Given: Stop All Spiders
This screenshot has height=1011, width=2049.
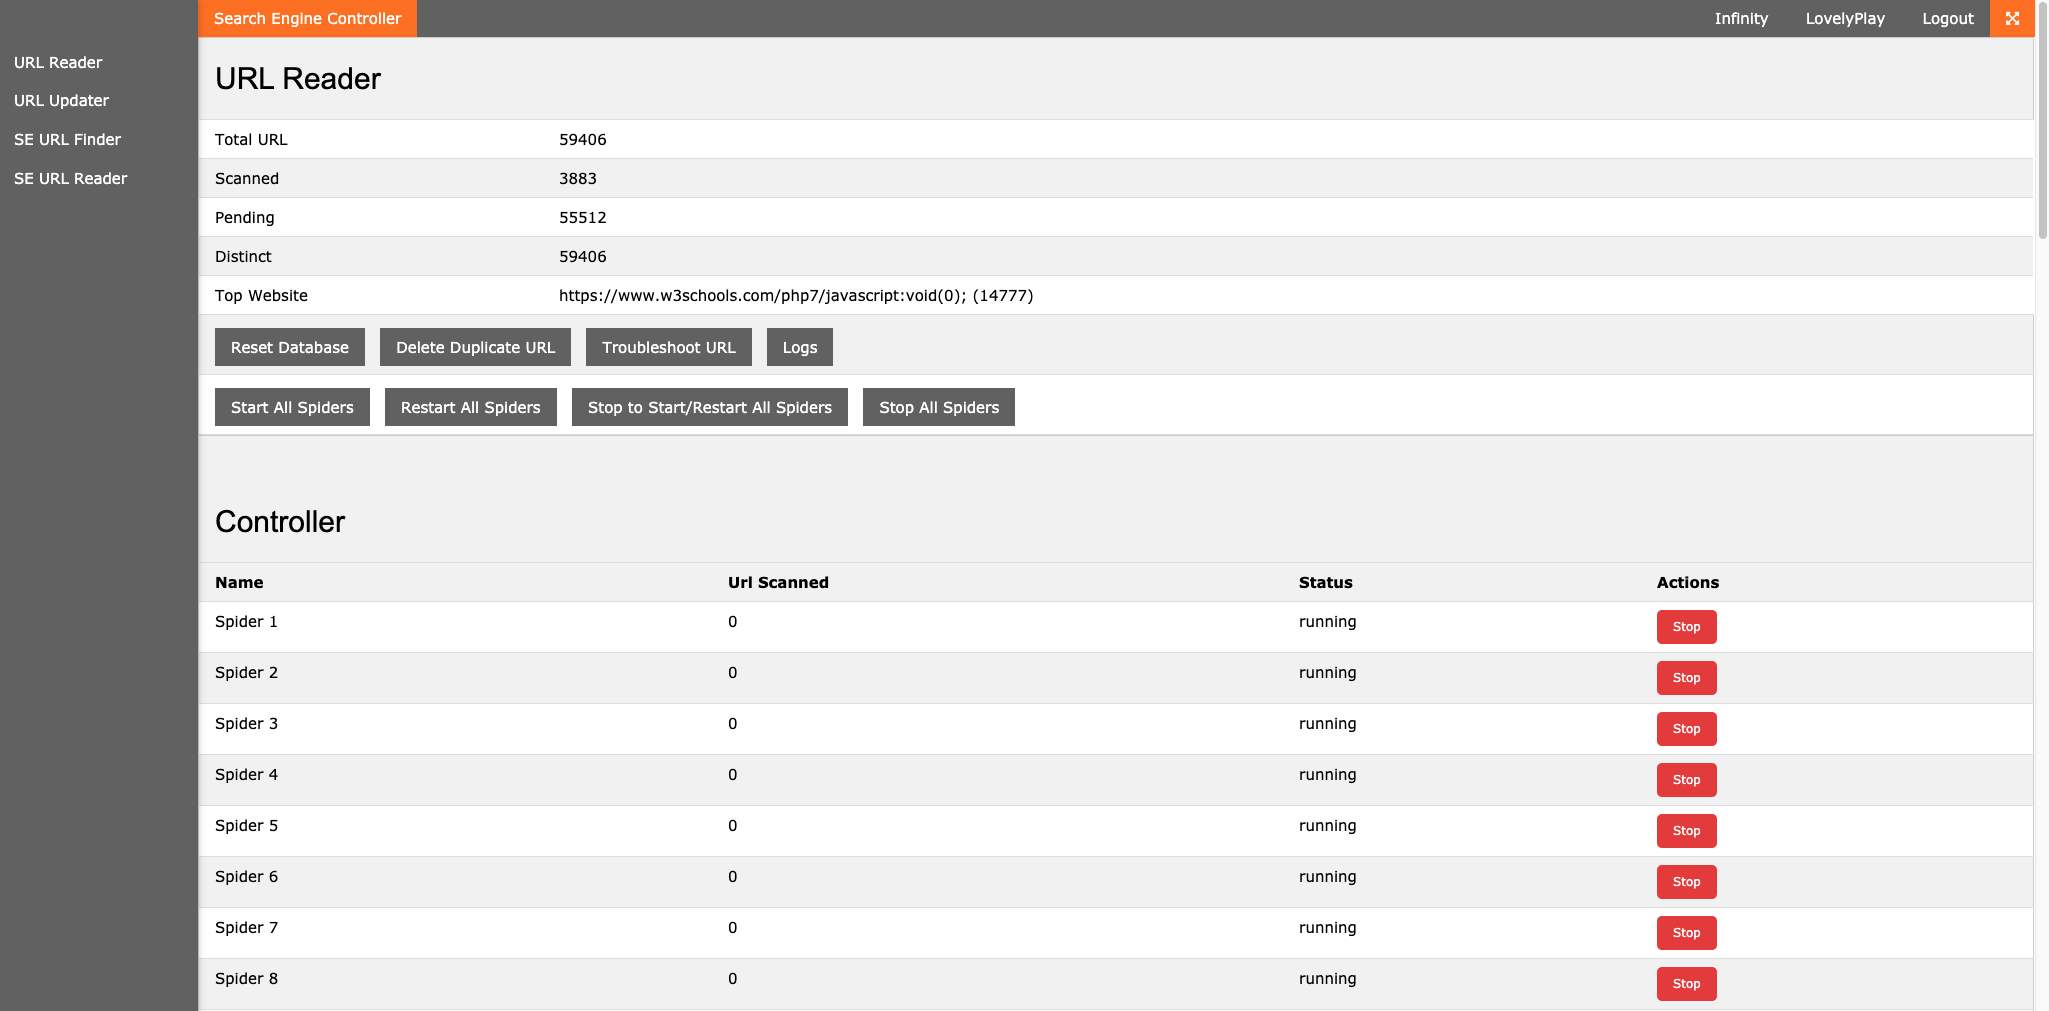Looking at the screenshot, I should (x=938, y=408).
